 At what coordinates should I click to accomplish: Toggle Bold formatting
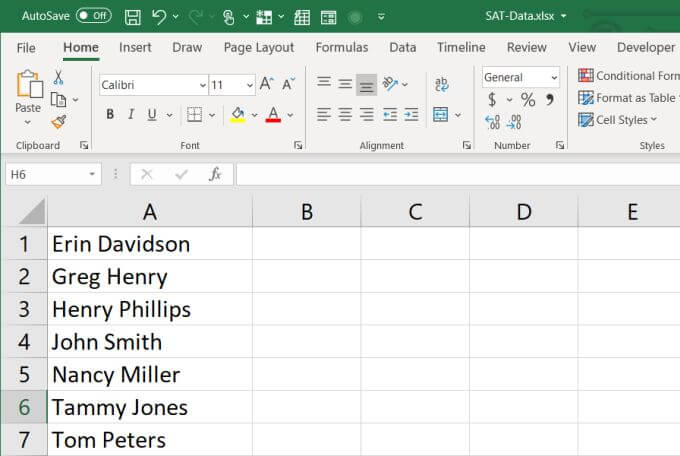[x=110, y=115]
